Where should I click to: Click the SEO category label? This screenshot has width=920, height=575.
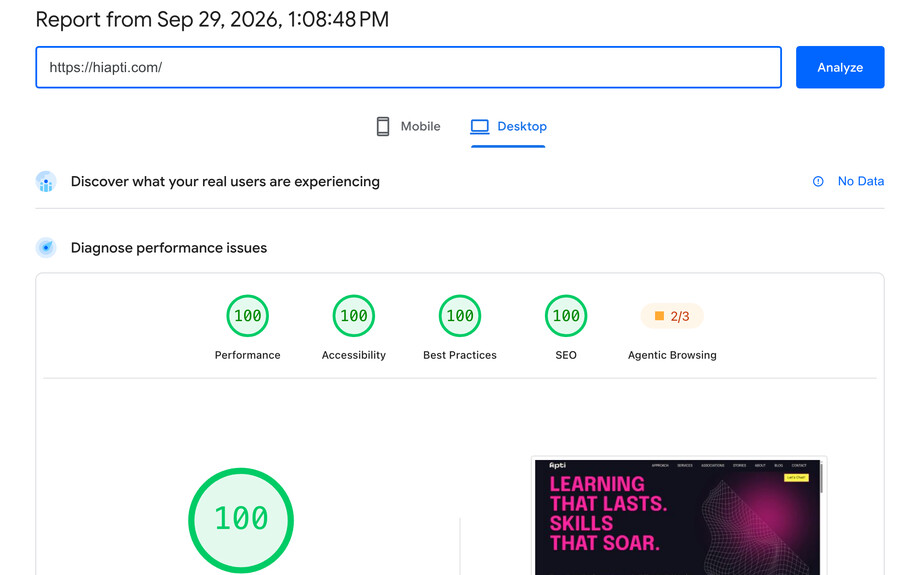click(566, 355)
